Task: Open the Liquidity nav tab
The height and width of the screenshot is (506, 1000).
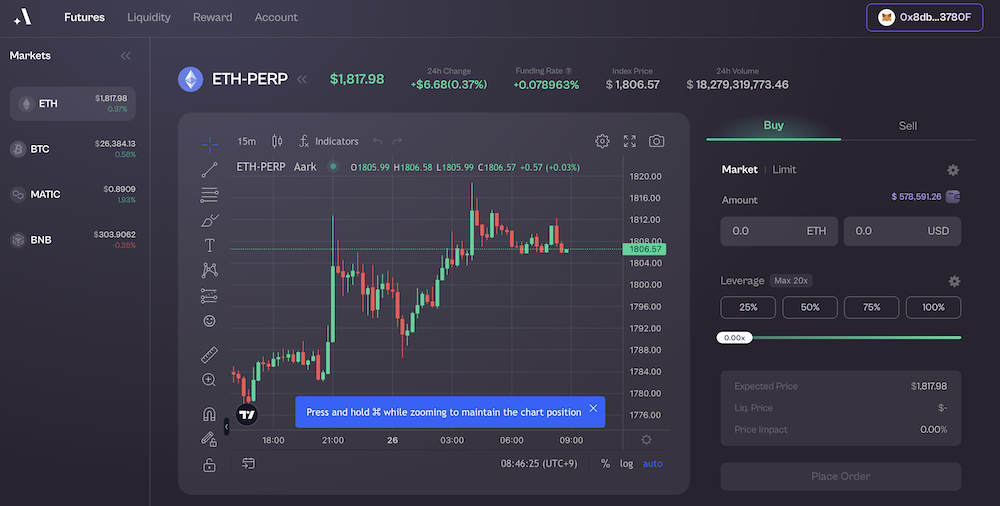Action: [149, 17]
